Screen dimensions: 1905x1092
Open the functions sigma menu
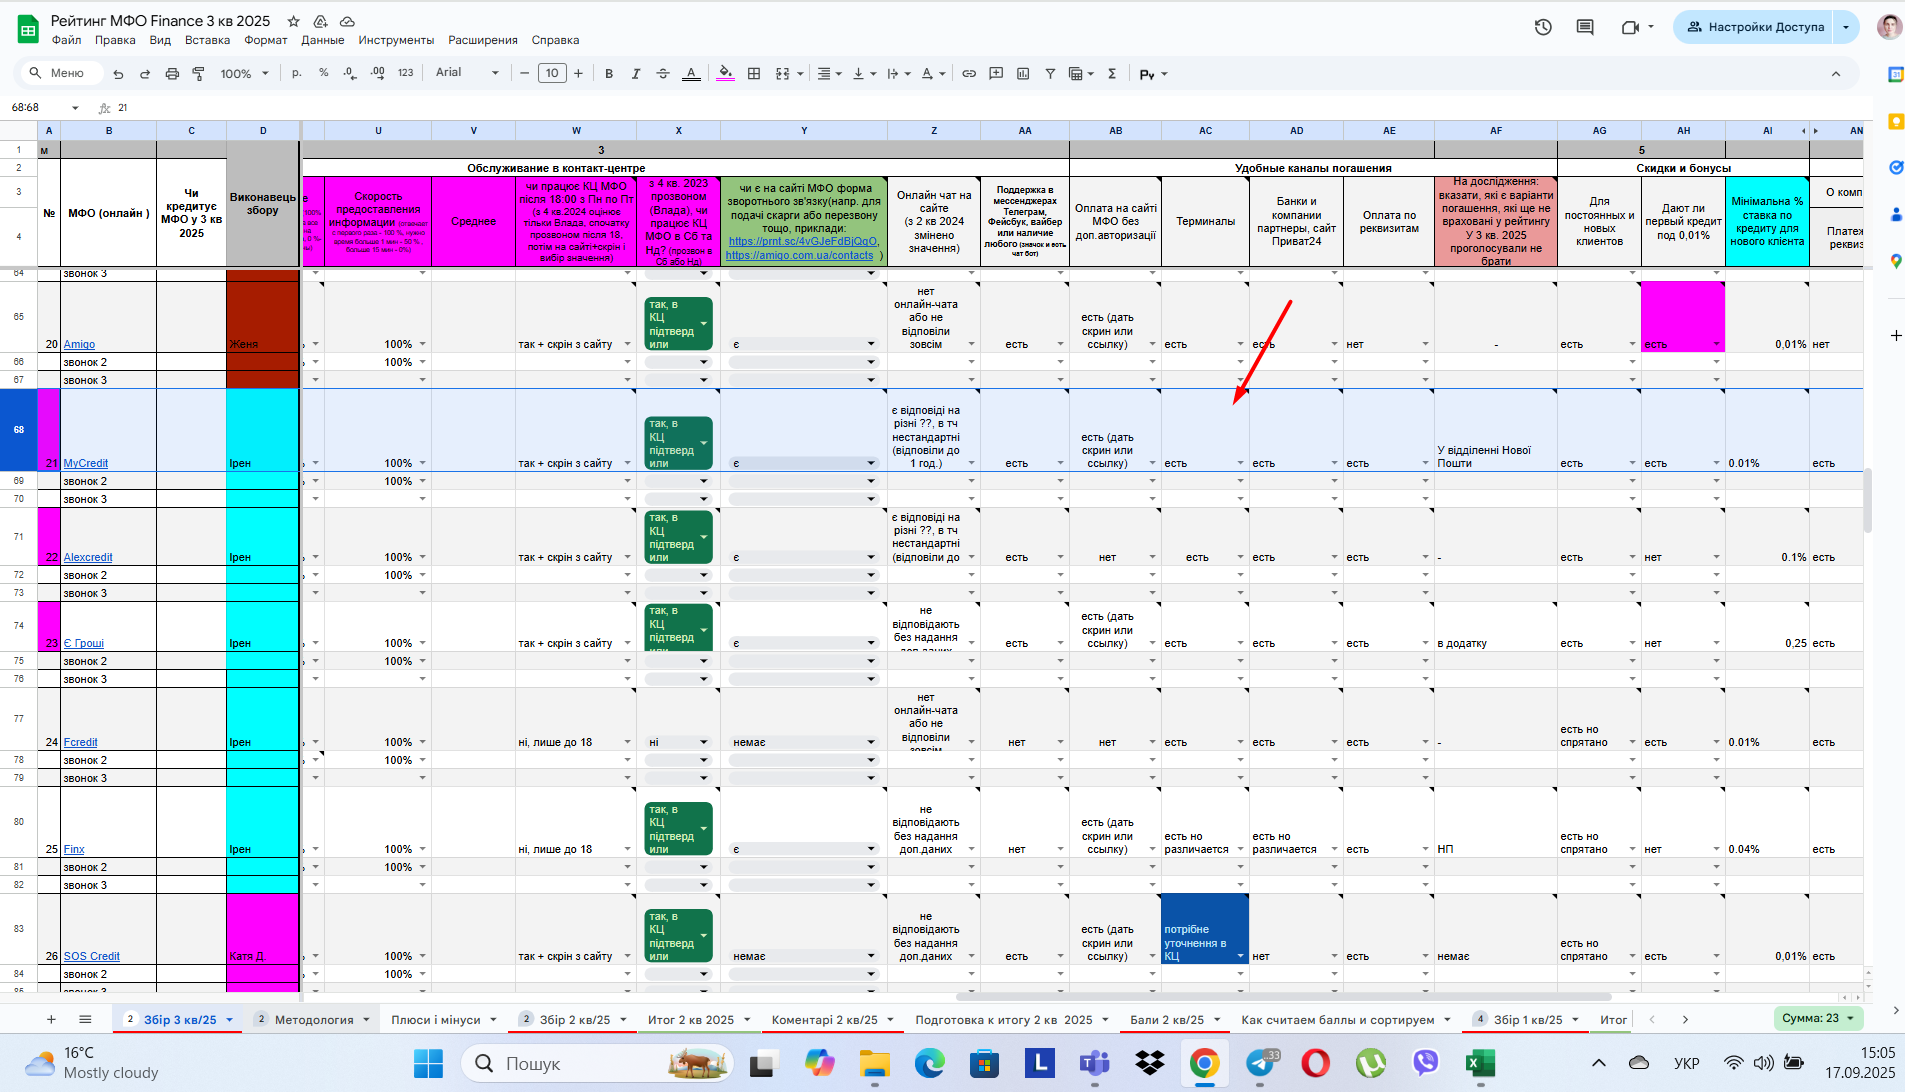[1112, 73]
